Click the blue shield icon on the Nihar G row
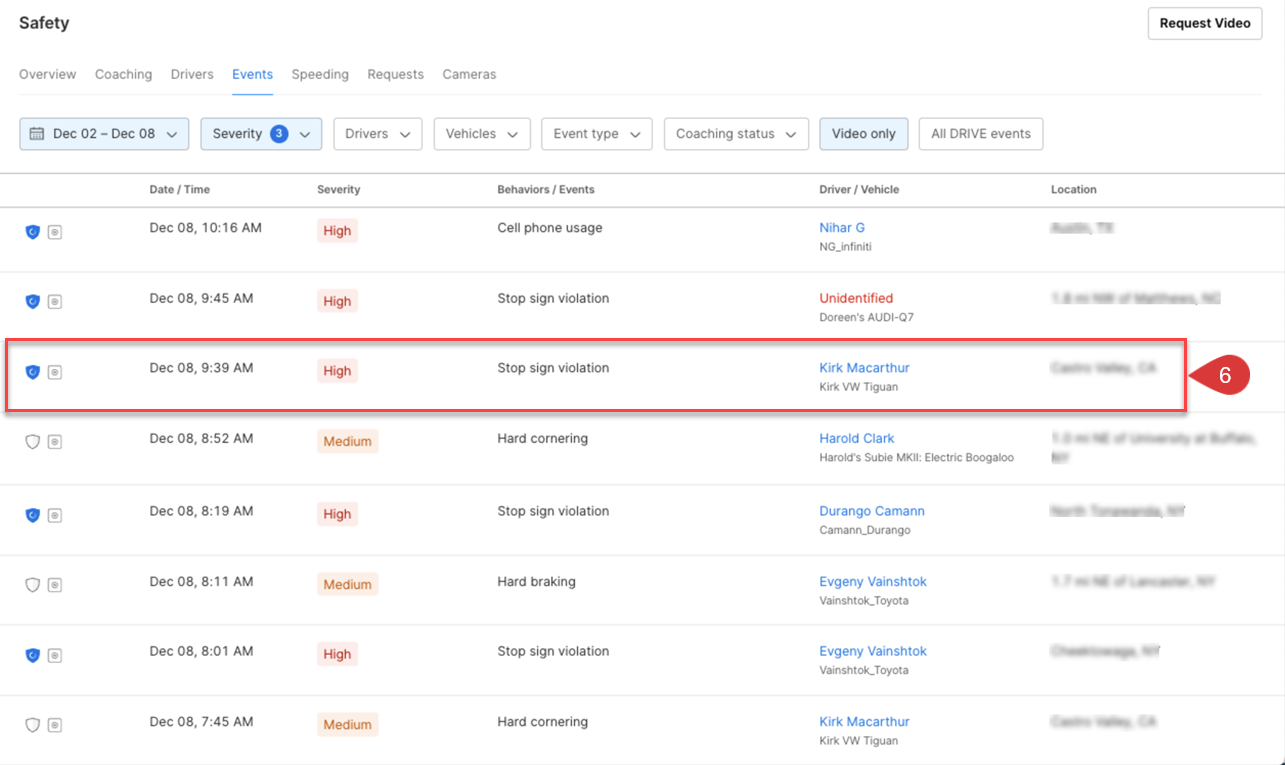The width and height of the screenshot is (1285, 765). [32, 232]
